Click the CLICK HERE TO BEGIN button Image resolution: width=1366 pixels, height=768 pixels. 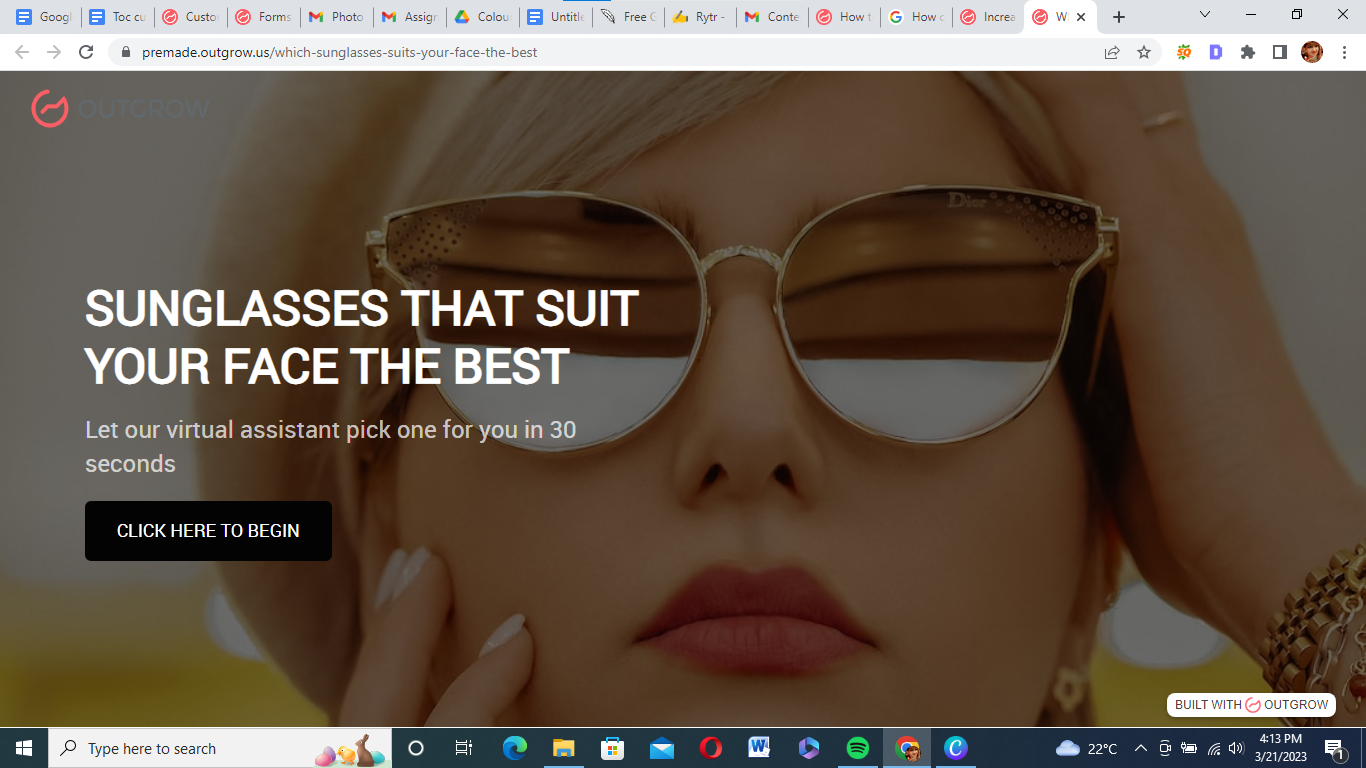pyautogui.click(x=208, y=531)
